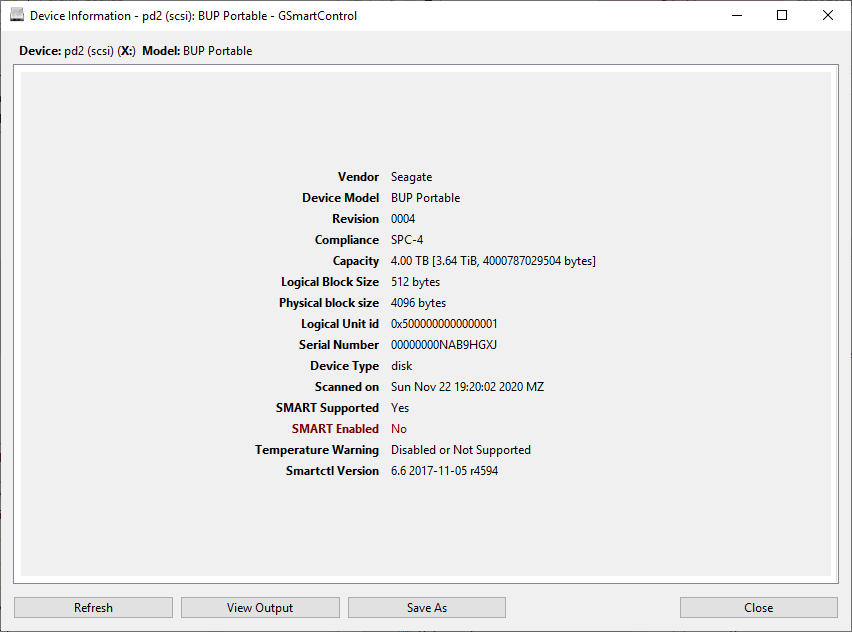Screen dimensions: 852x632
Task: Click the Revision value '0004'
Action: 403,219
